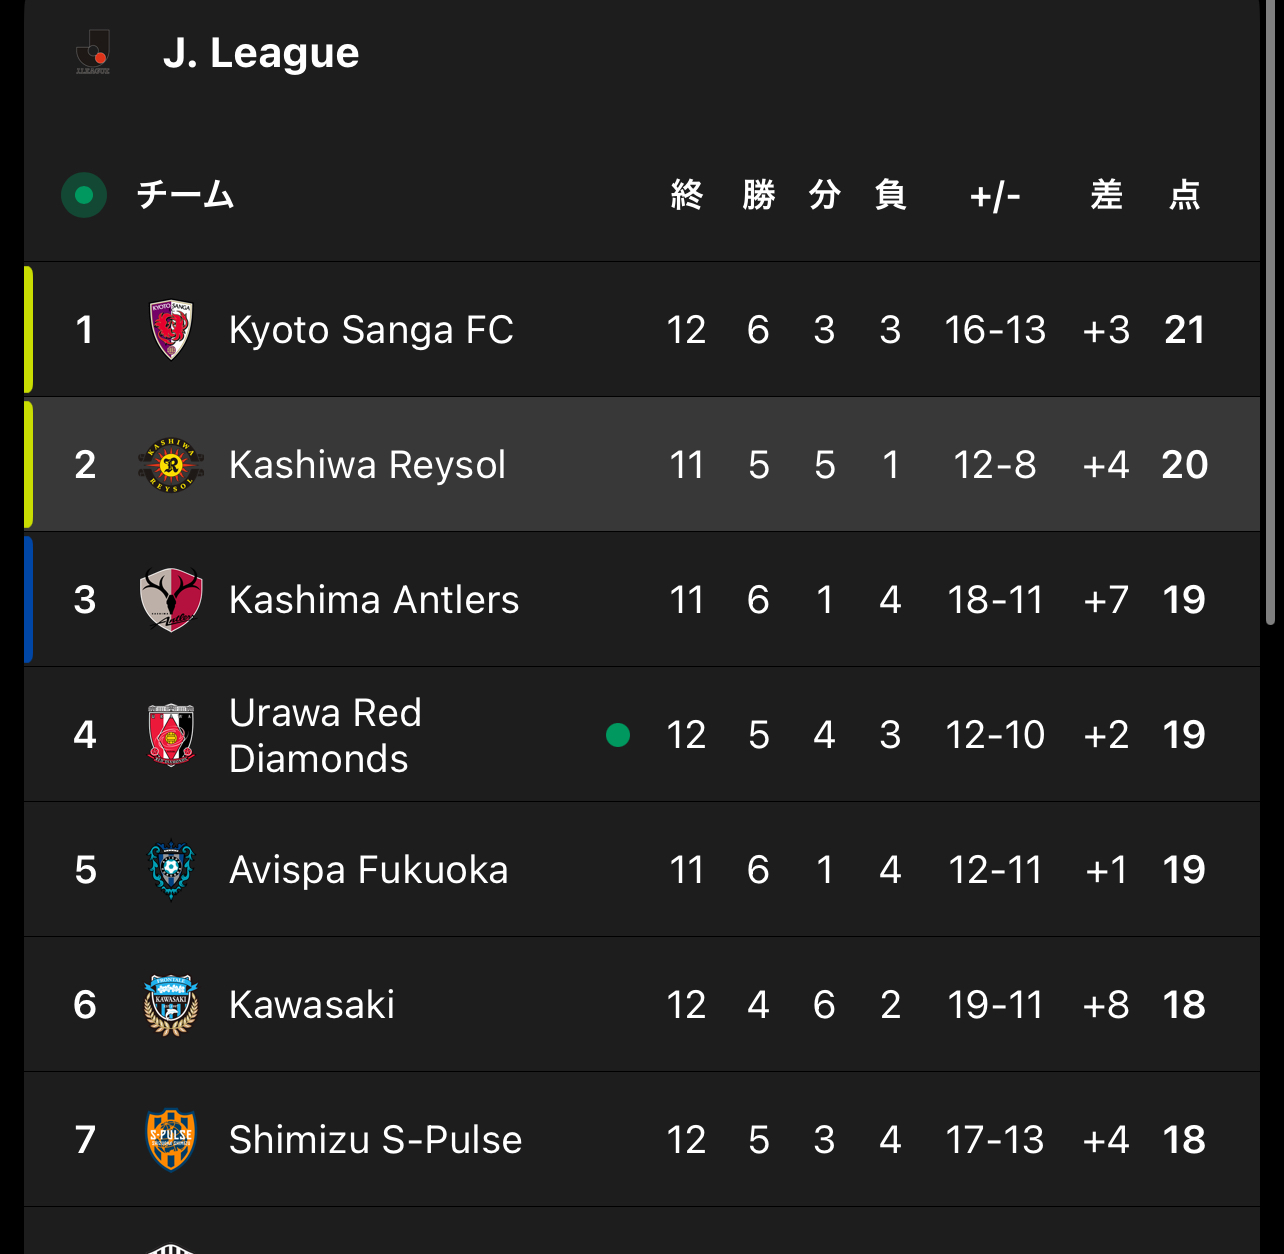Tap the 終 matches played header
The width and height of the screenshot is (1284, 1254).
[687, 195]
